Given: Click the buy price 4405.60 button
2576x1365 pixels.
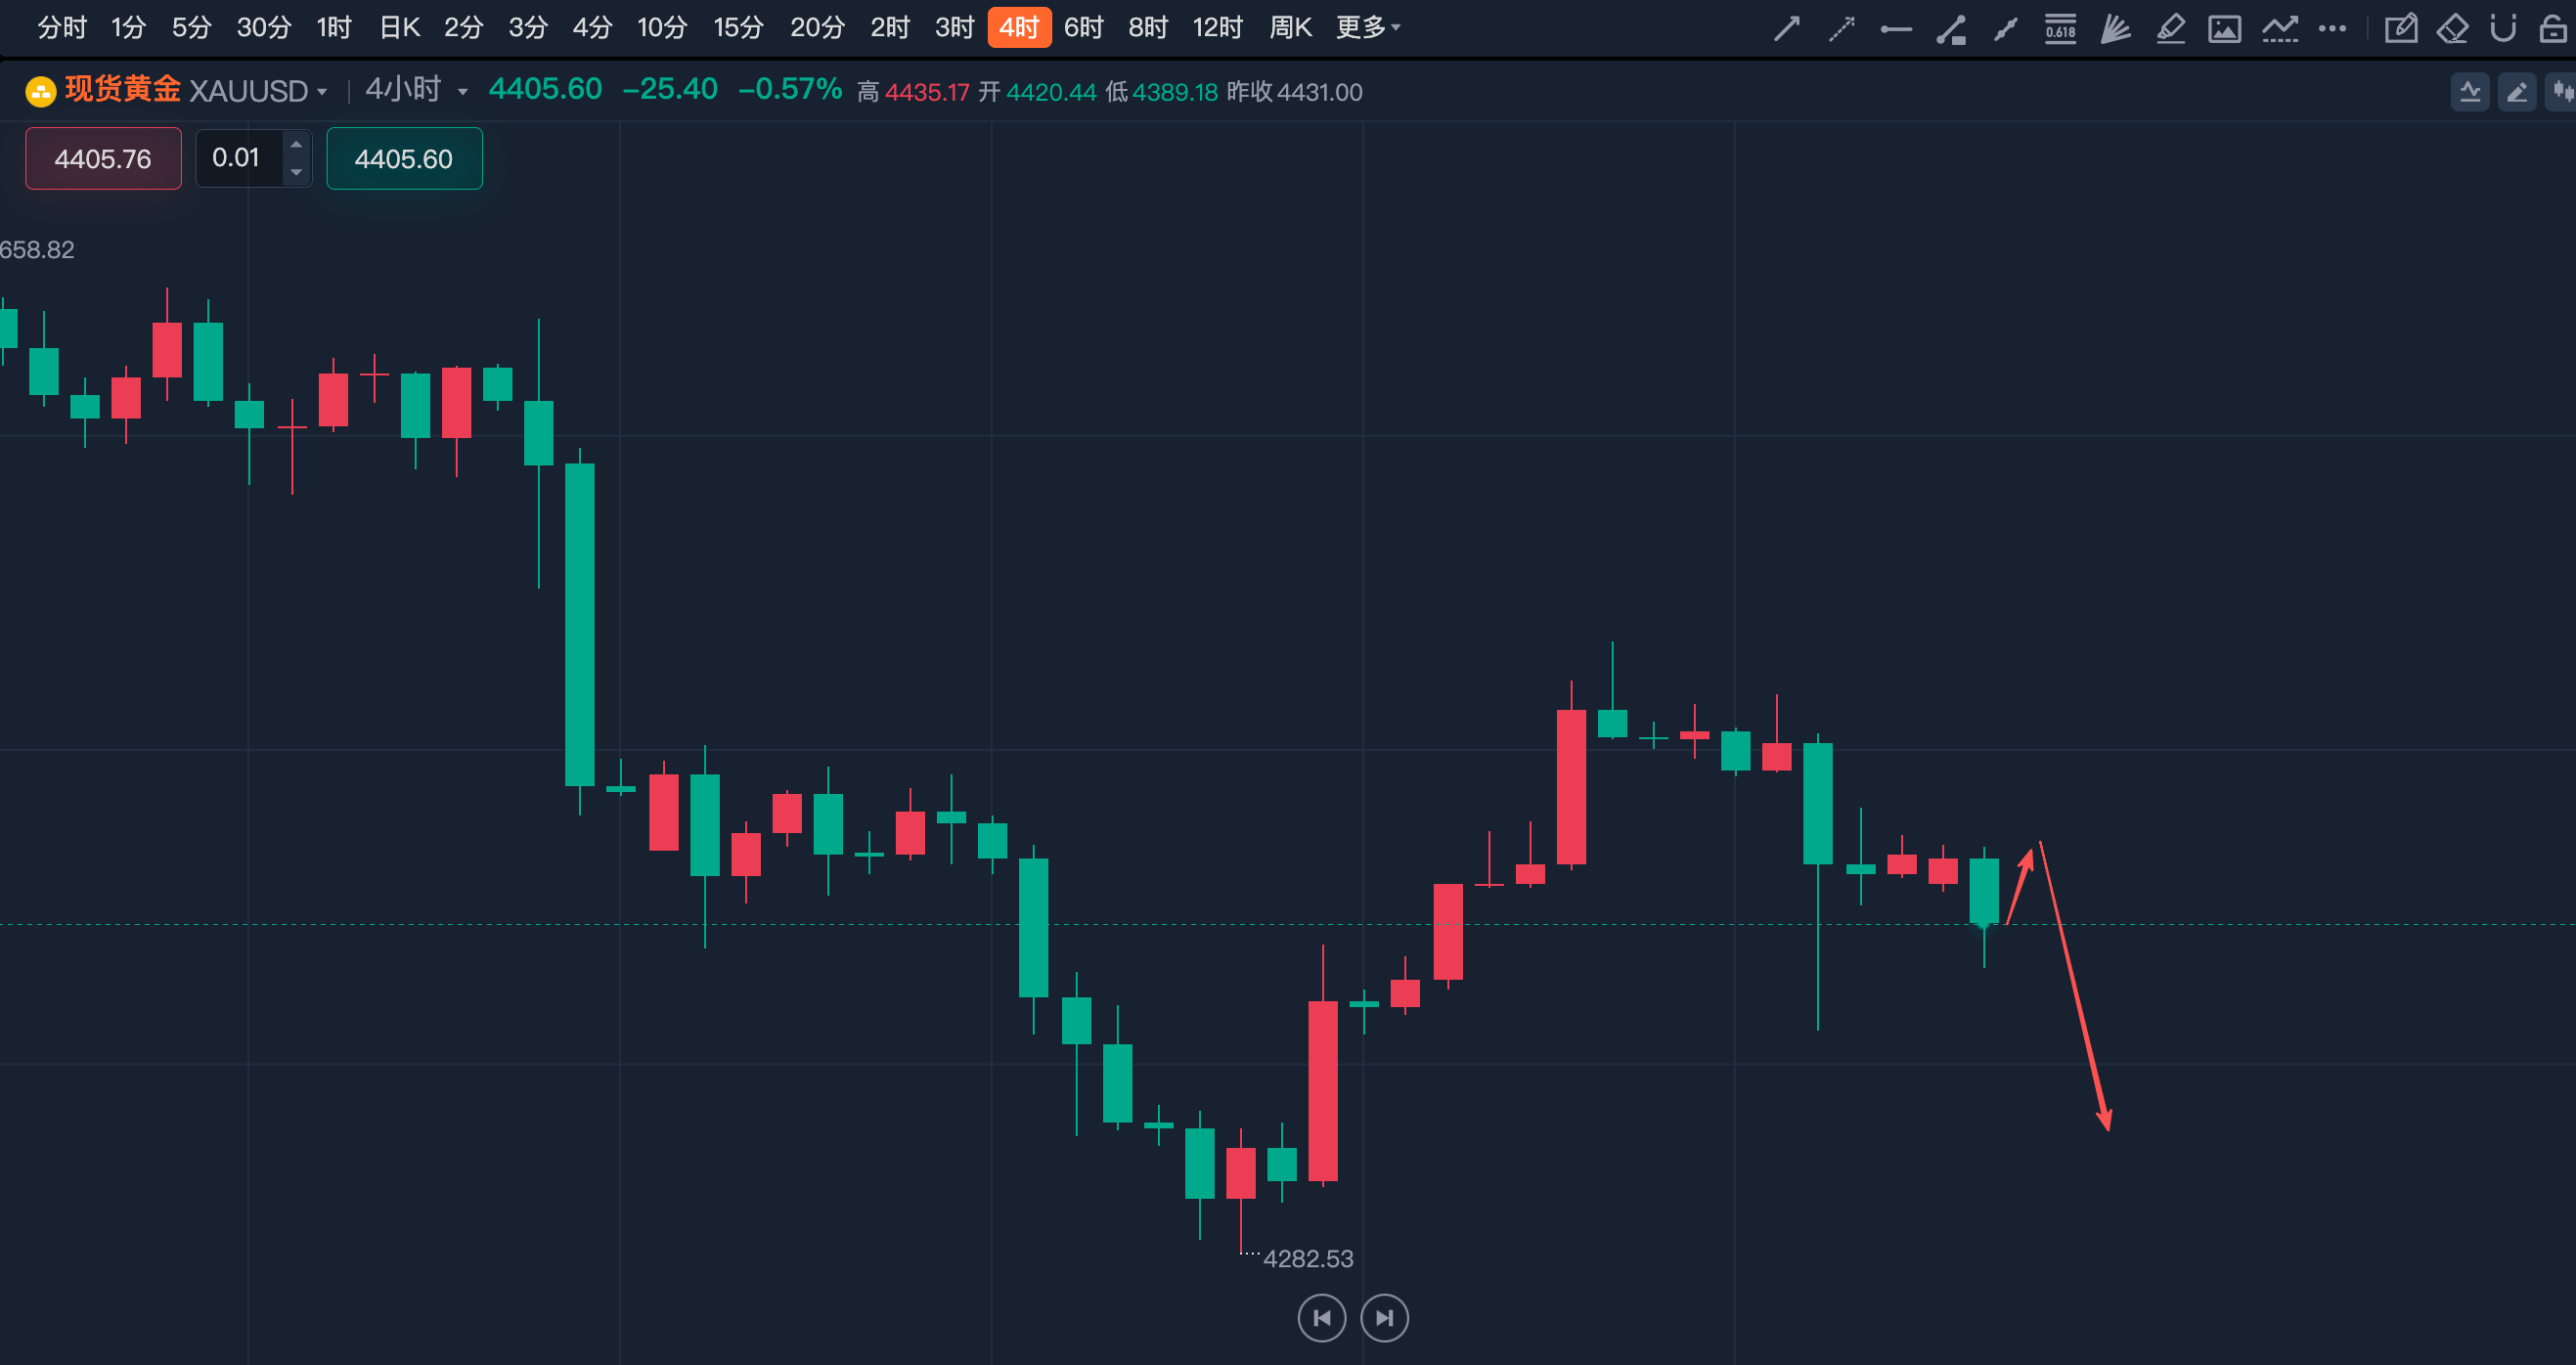Looking at the screenshot, I should pos(404,158).
